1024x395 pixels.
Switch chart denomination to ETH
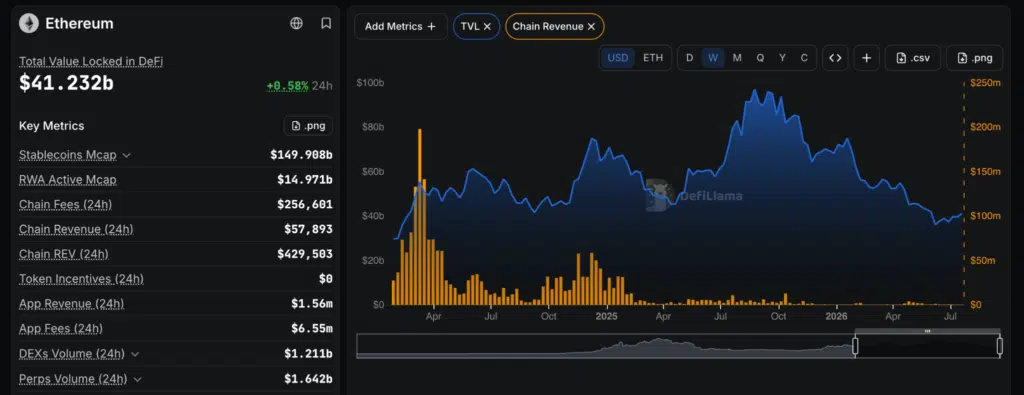click(x=653, y=57)
